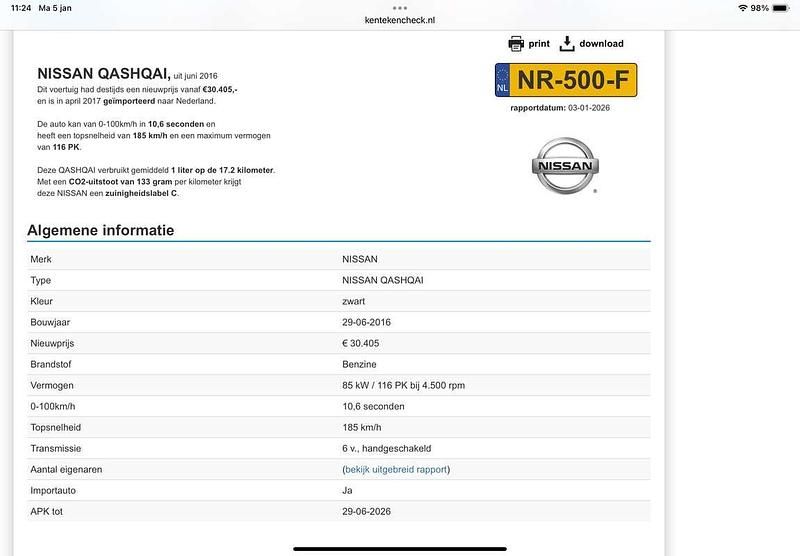This screenshot has width=800, height=556.
Task: Tap the 11:24 clock in status bar
Action: click(21, 8)
